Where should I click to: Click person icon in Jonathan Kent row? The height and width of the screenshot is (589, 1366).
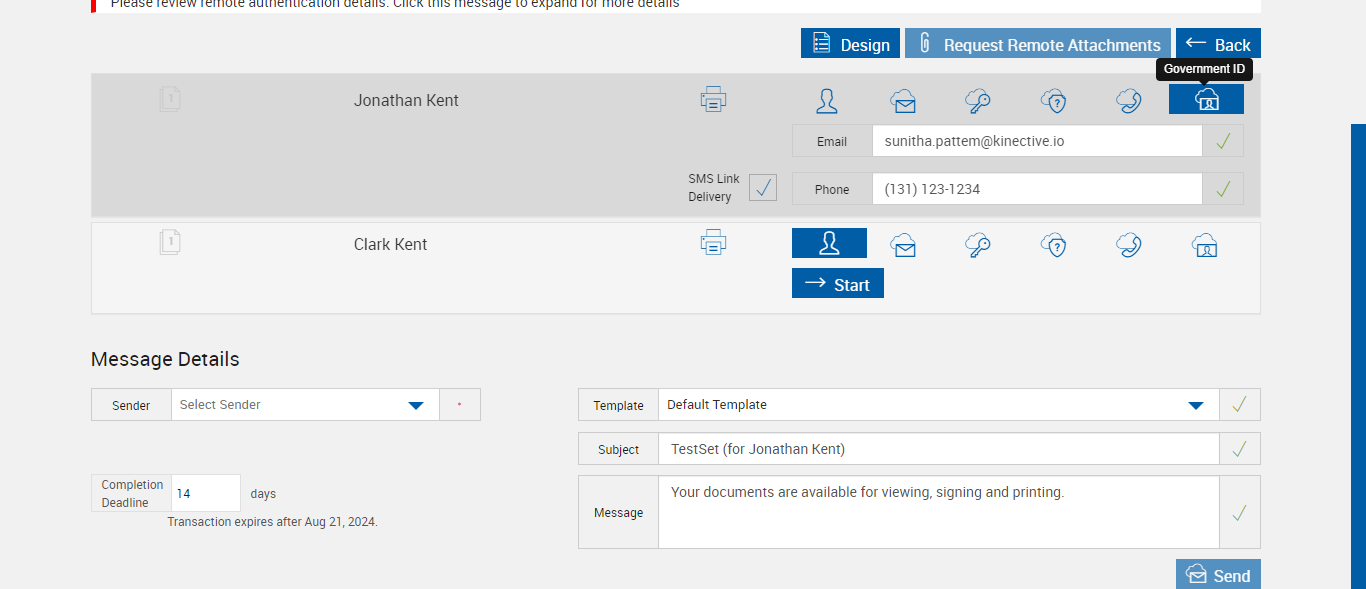[827, 100]
